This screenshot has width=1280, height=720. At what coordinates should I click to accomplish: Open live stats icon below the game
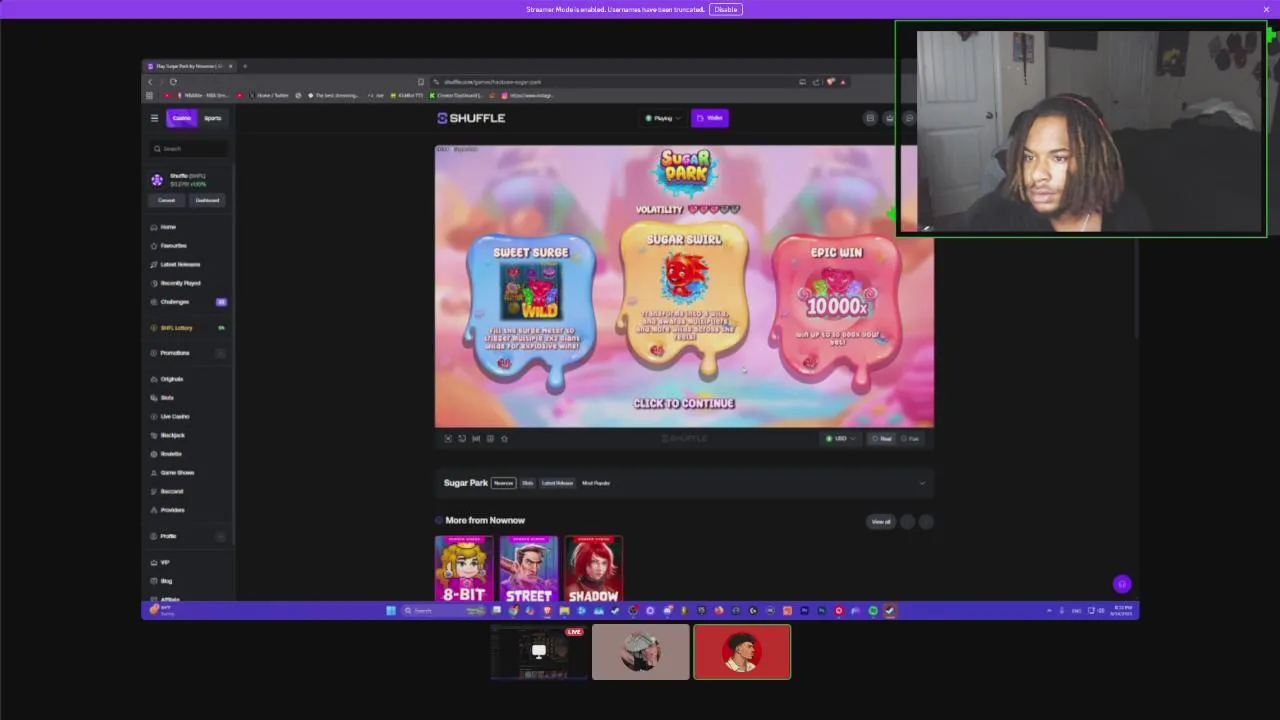[x=476, y=438]
